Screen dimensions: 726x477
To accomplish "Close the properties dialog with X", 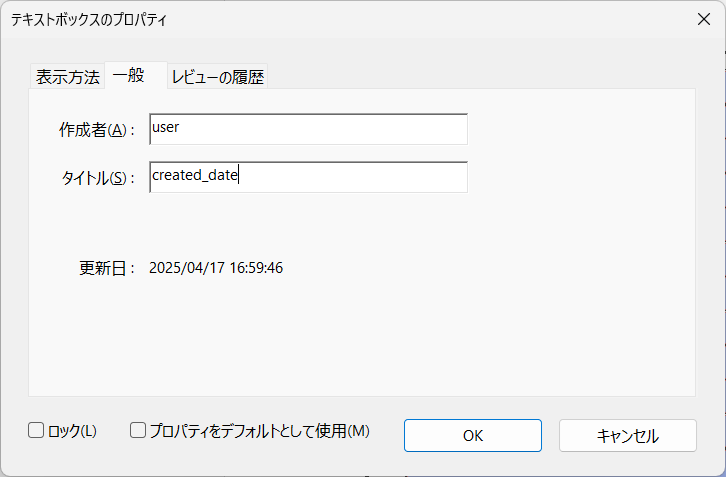I will (702, 19).
